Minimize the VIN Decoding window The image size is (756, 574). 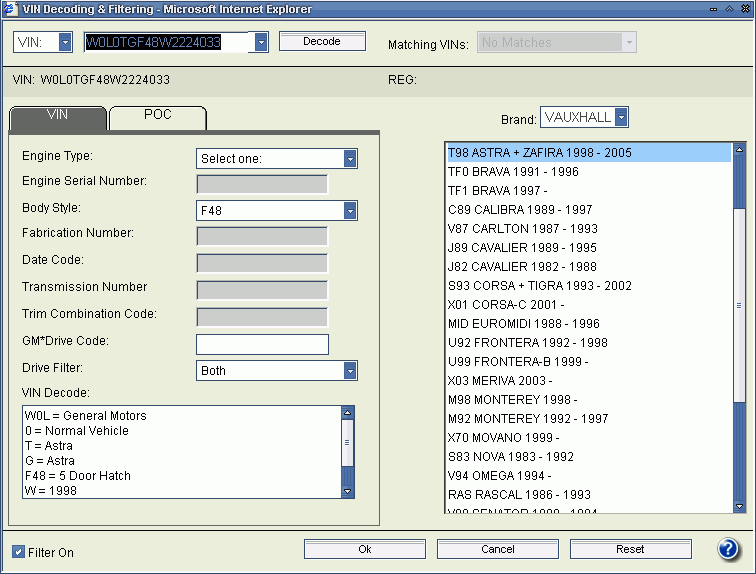coord(714,9)
